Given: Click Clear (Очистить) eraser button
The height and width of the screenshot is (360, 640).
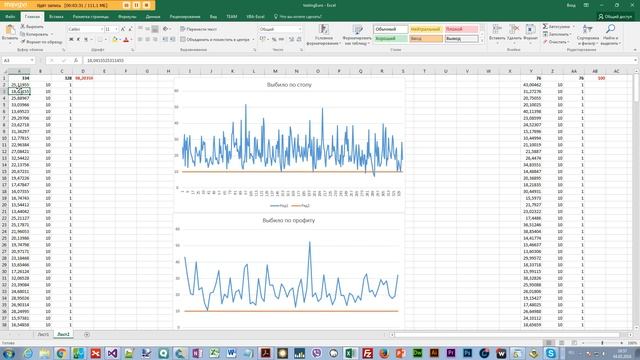Looking at the screenshot, I should click(x=556, y=42).
